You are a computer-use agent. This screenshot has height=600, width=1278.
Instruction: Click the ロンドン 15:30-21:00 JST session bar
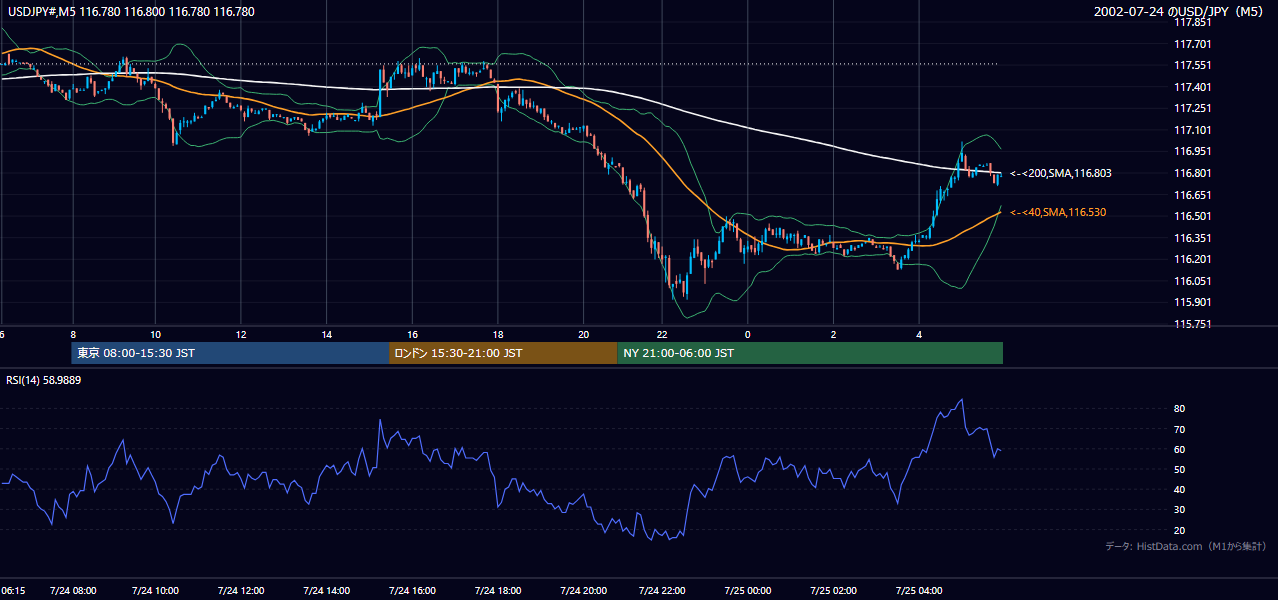503,353
